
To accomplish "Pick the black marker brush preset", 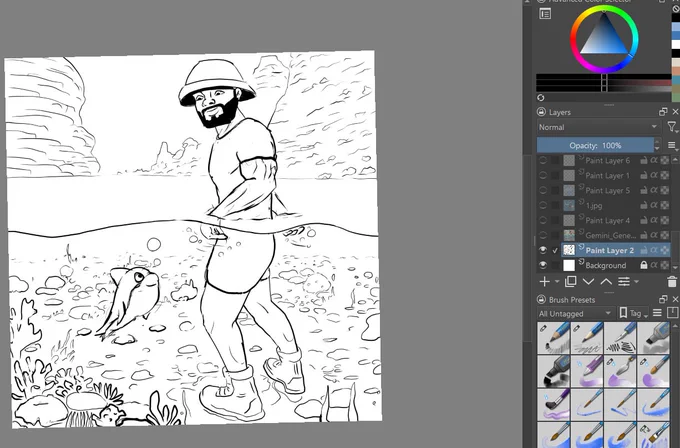I will (x=554, y=371).
